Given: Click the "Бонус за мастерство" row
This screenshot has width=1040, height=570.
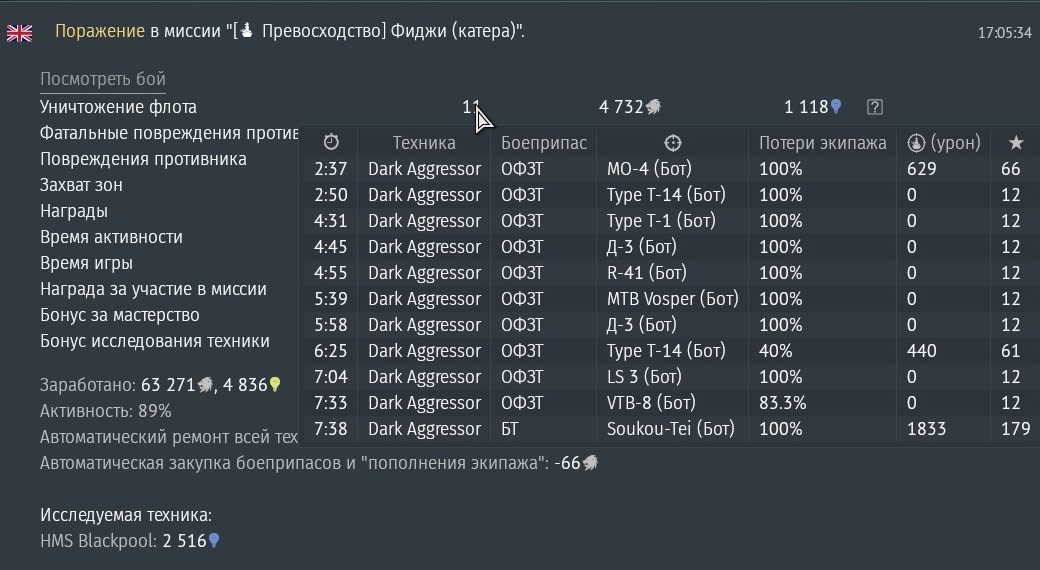Looking at the screenshot, I should coord(120,315).
